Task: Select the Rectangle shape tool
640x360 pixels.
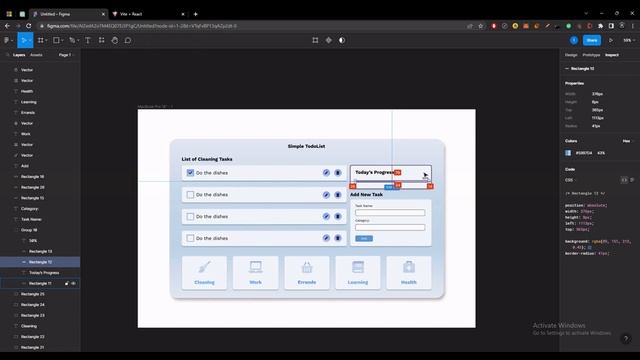Action: coord(56,40)
